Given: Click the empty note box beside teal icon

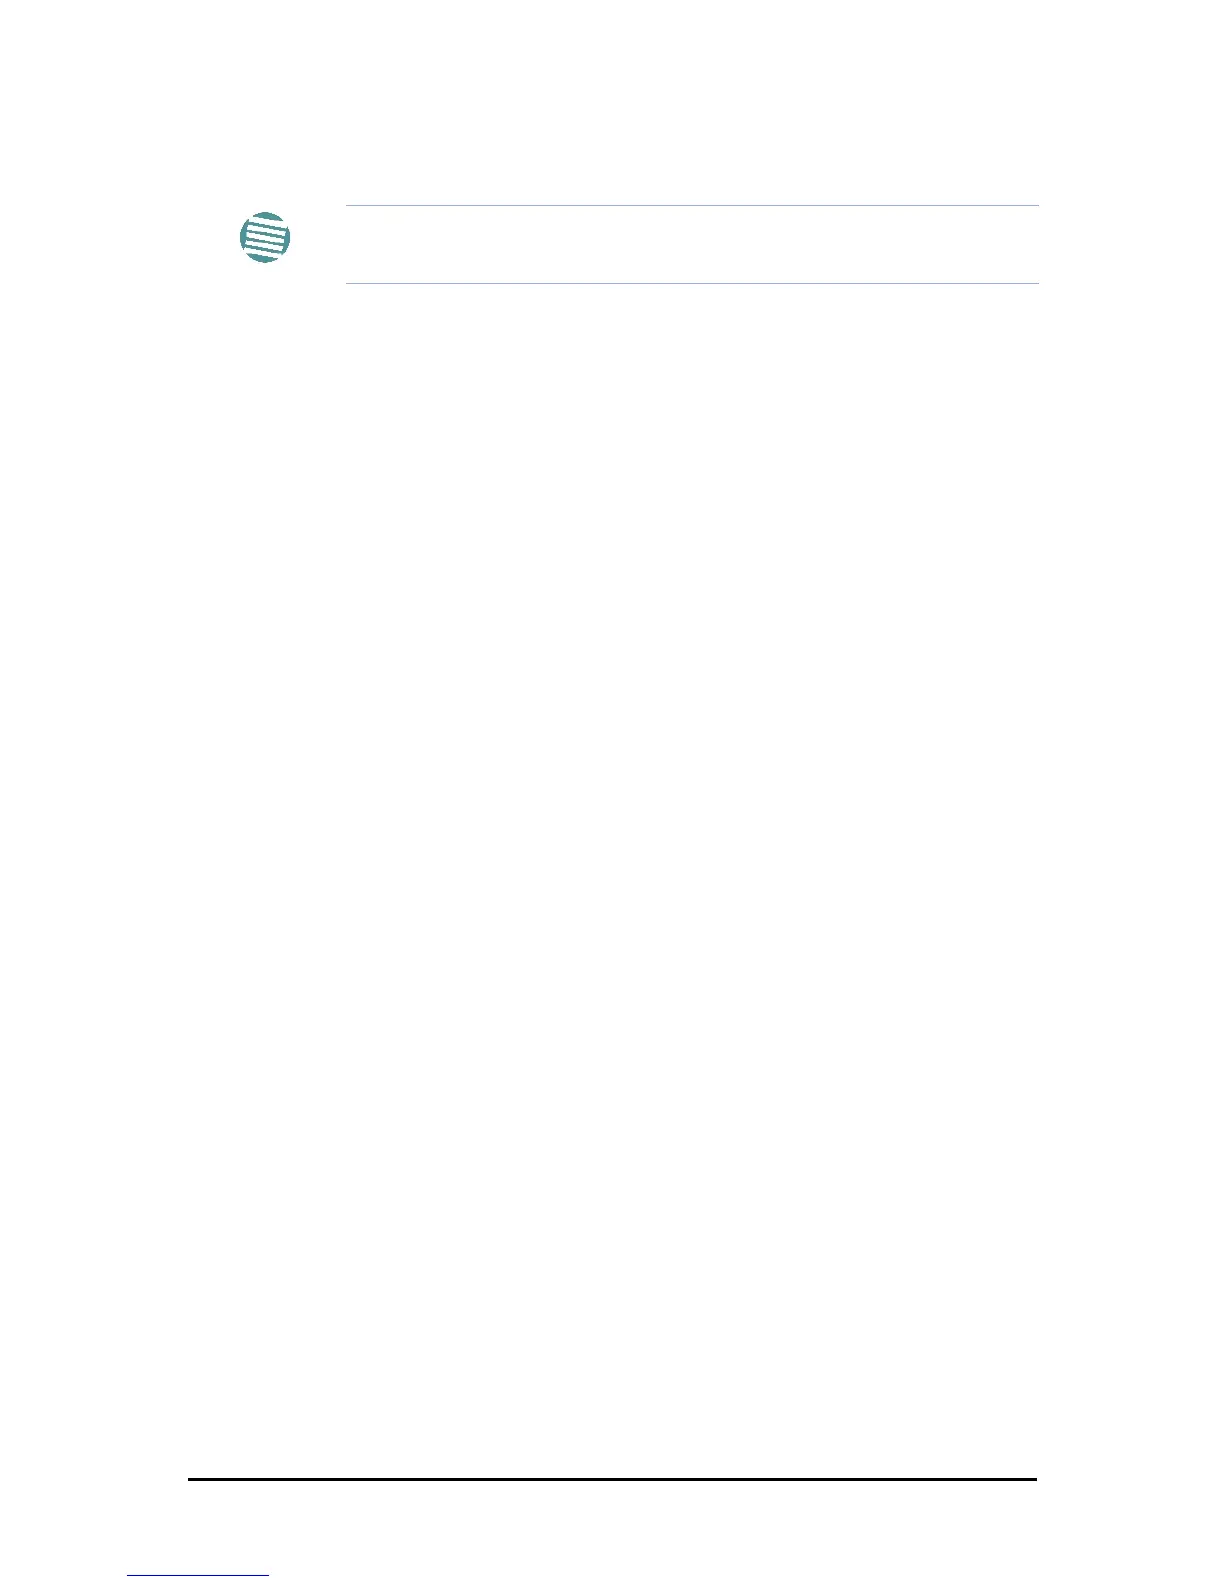Looking at the screenshot, I should (x=692, y=245).
